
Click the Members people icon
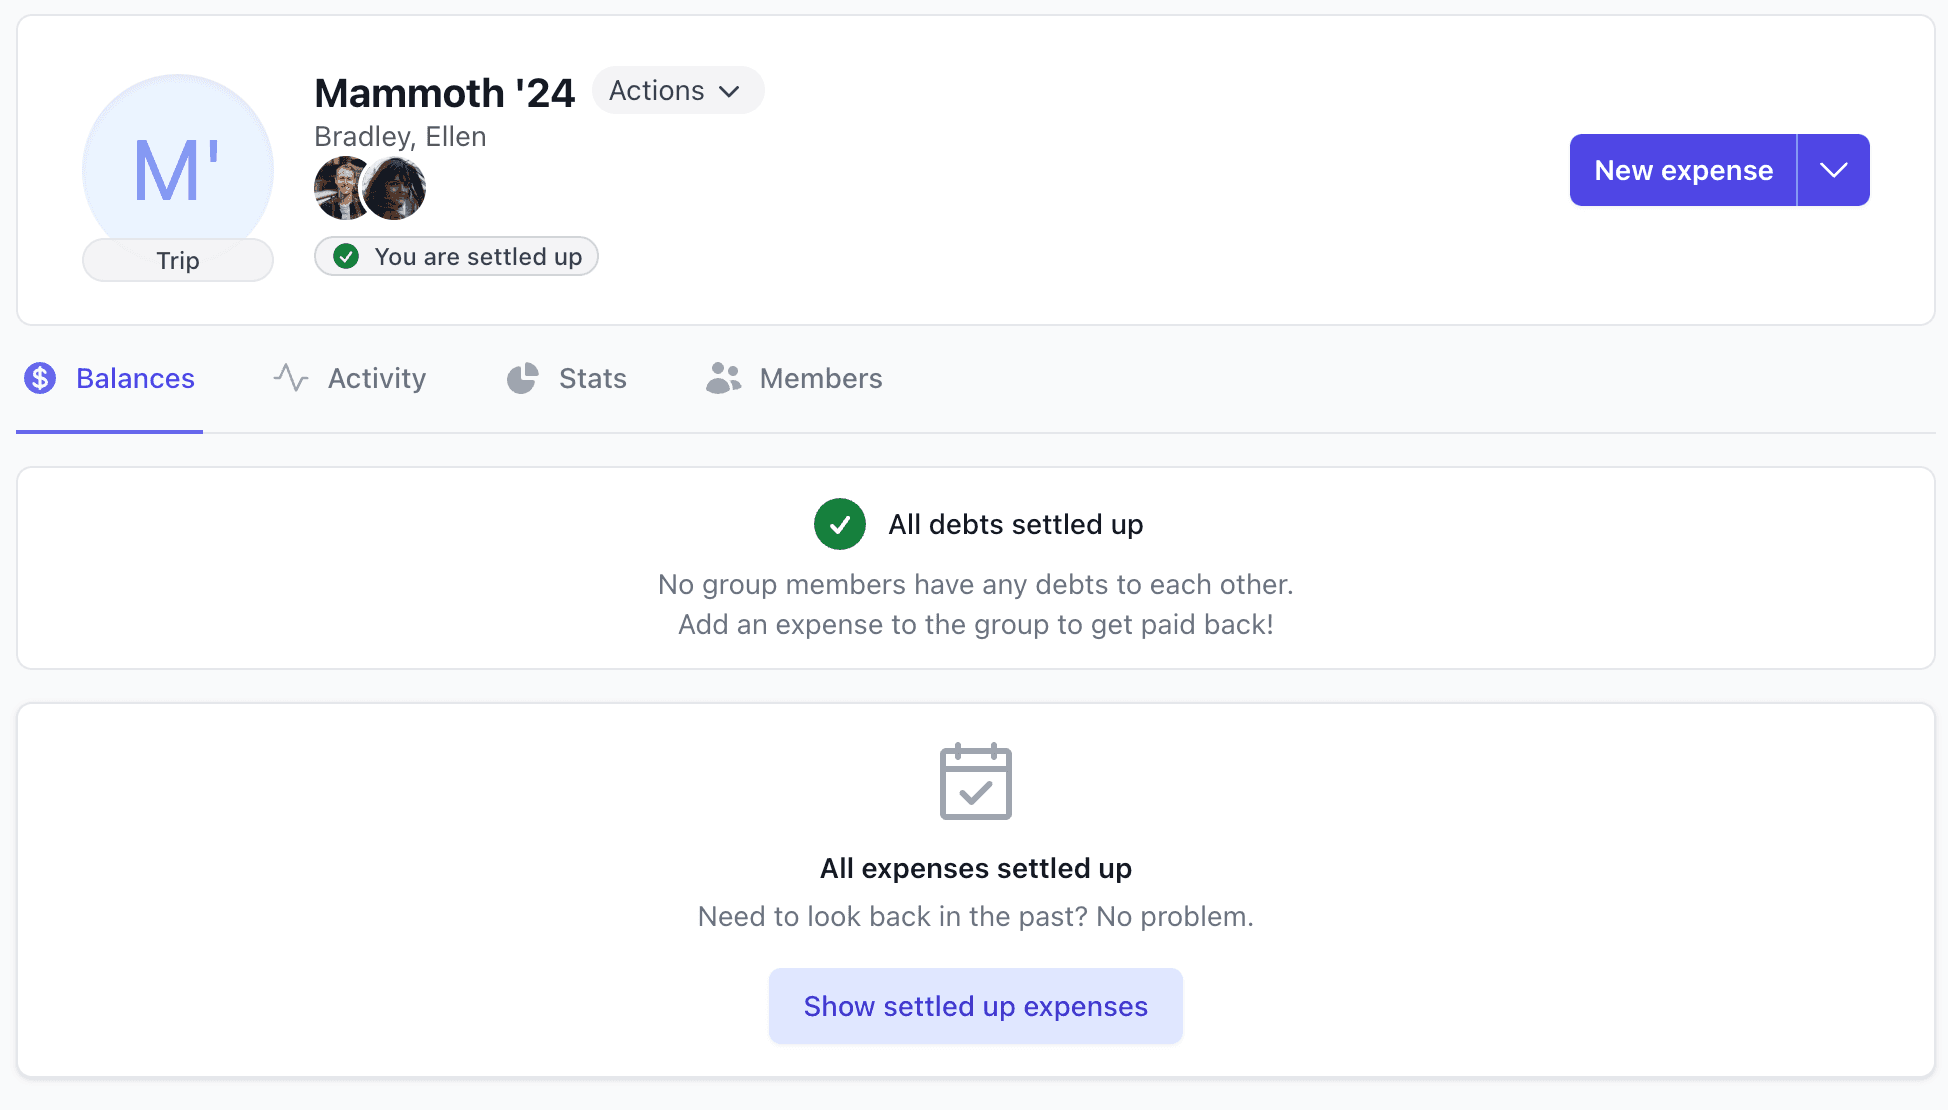point(723,378)
